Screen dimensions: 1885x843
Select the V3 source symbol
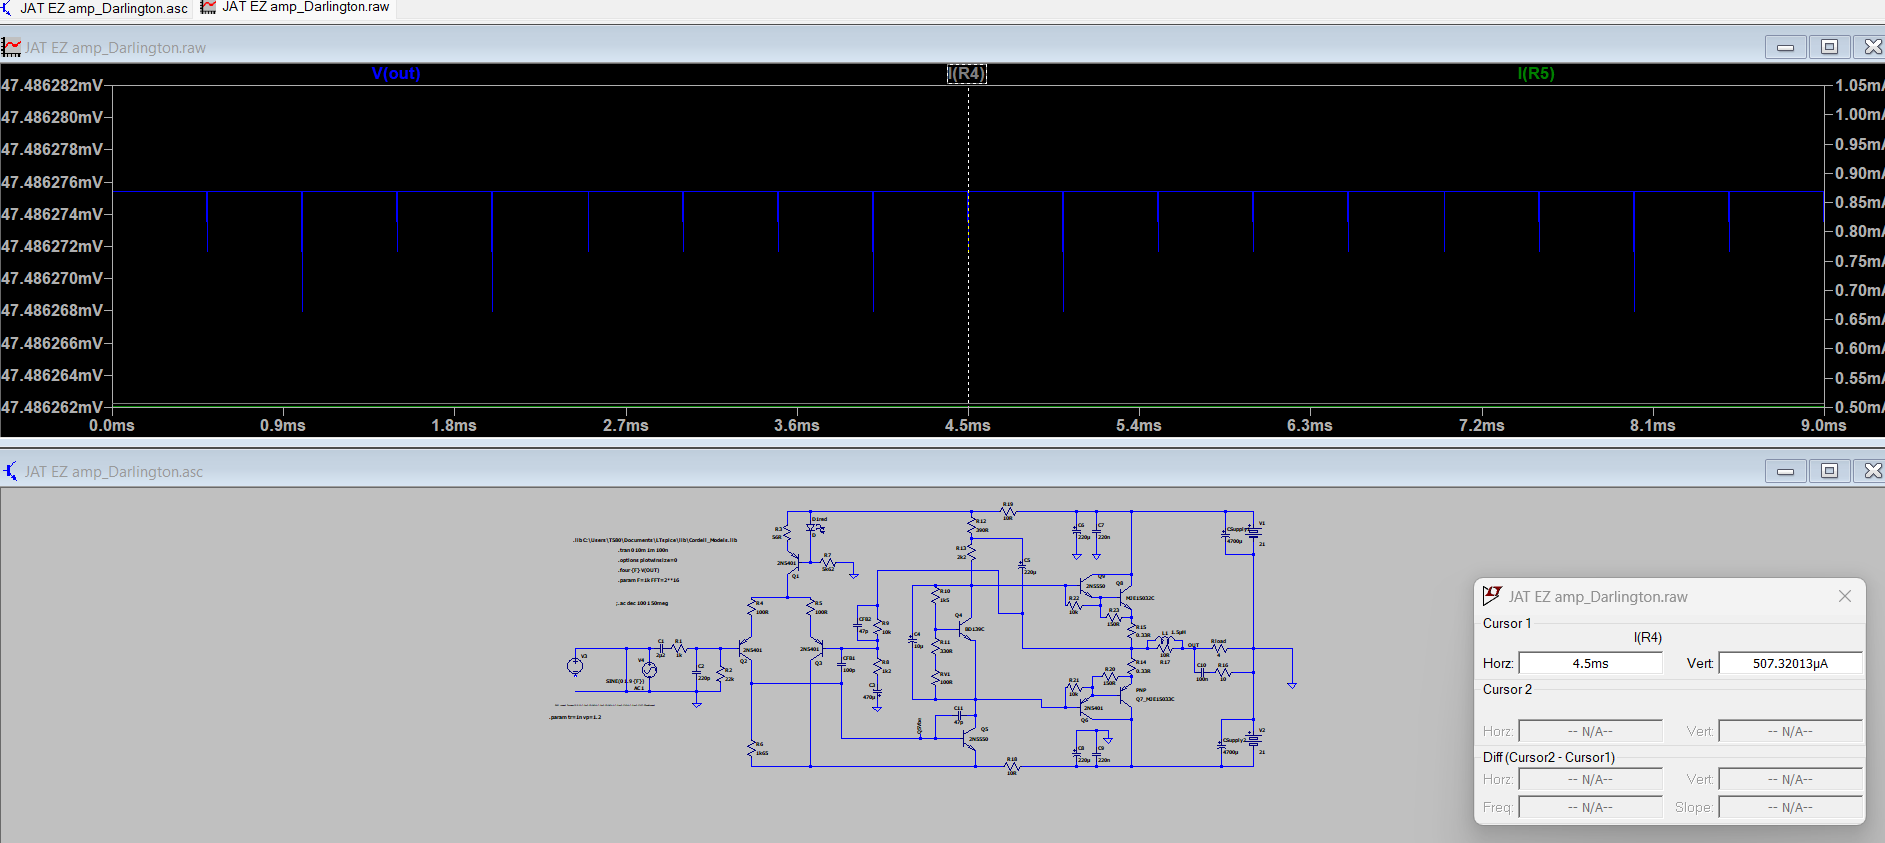tap(575, 665)
